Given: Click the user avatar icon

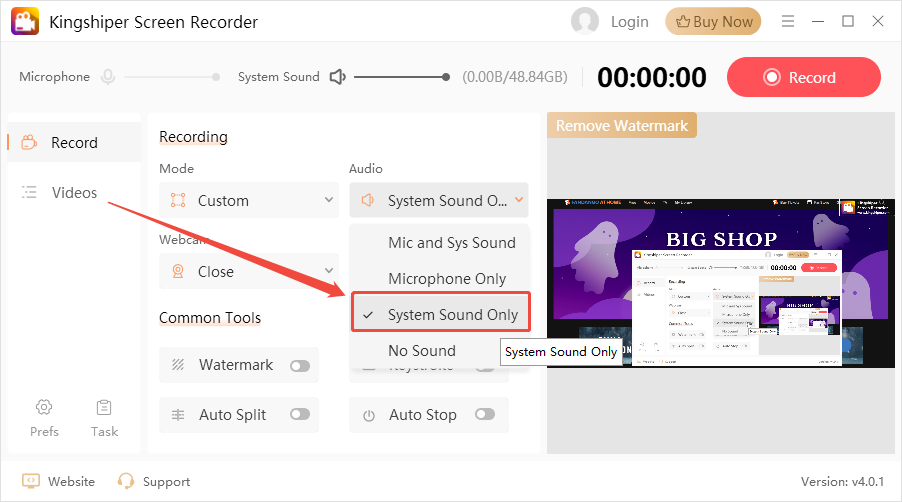Looking at the screenshot, I should click(x=584, y=21).
